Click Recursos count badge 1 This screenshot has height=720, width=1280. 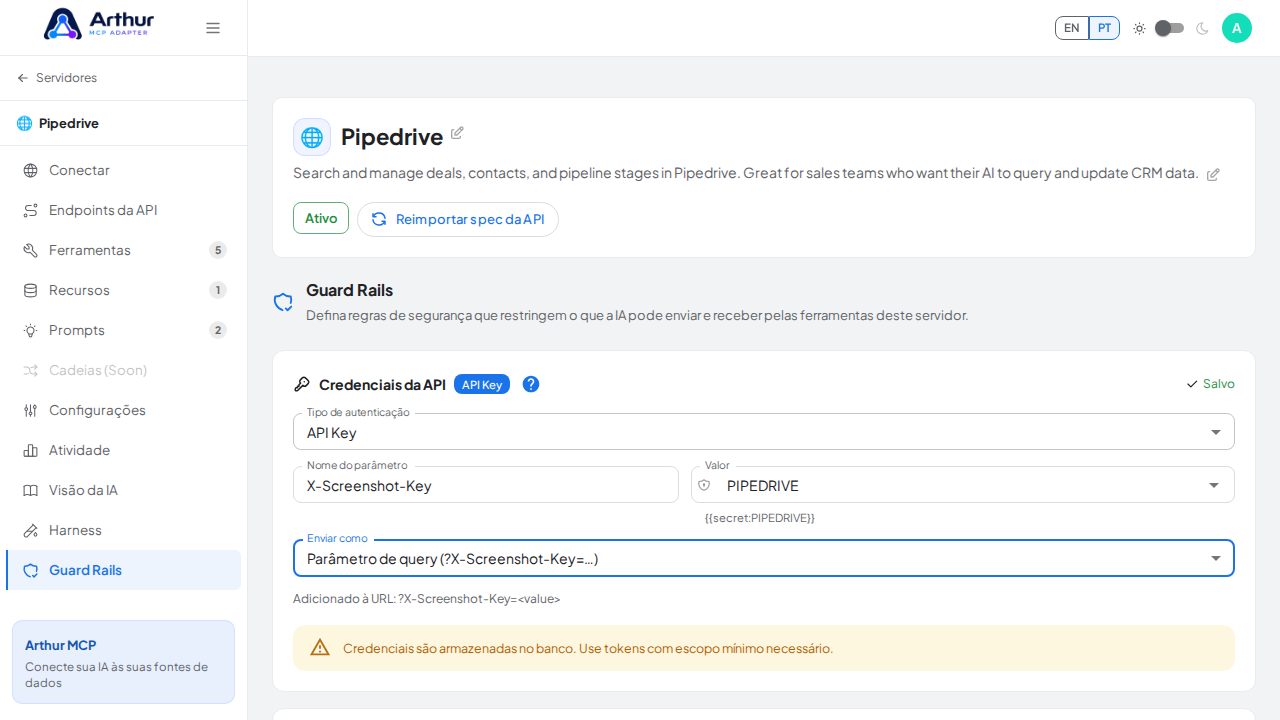coord(218,290)
